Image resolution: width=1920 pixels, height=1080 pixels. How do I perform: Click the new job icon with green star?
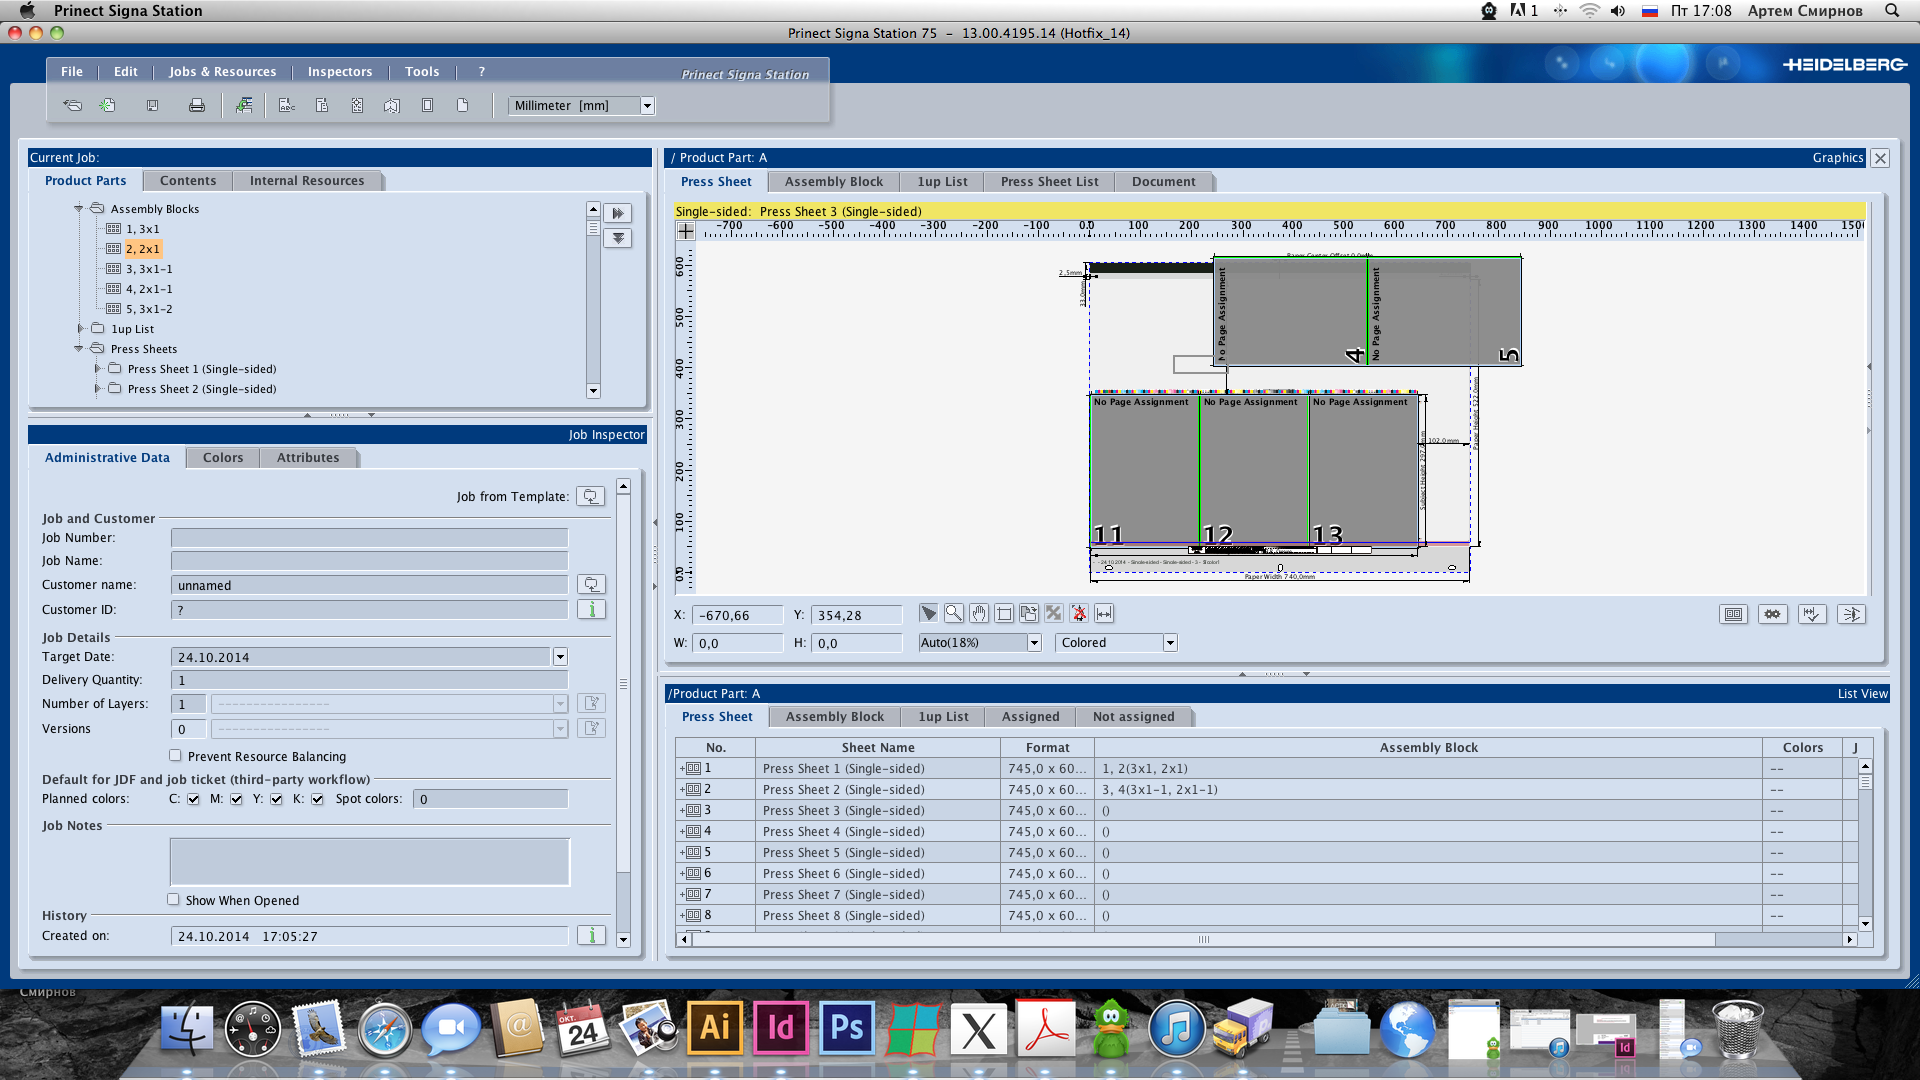(x=108, y=105)
